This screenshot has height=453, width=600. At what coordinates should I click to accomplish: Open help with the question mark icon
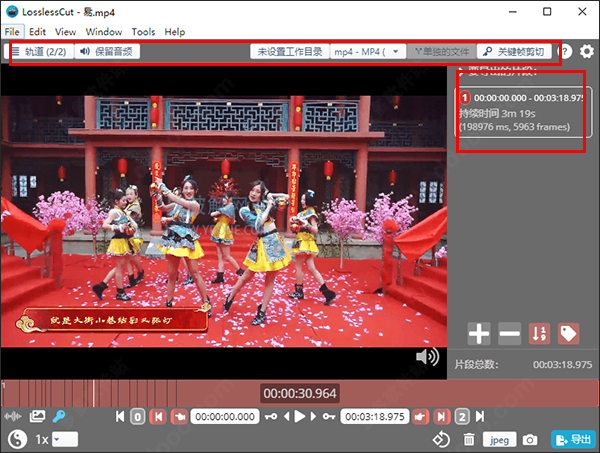[565, 51]
